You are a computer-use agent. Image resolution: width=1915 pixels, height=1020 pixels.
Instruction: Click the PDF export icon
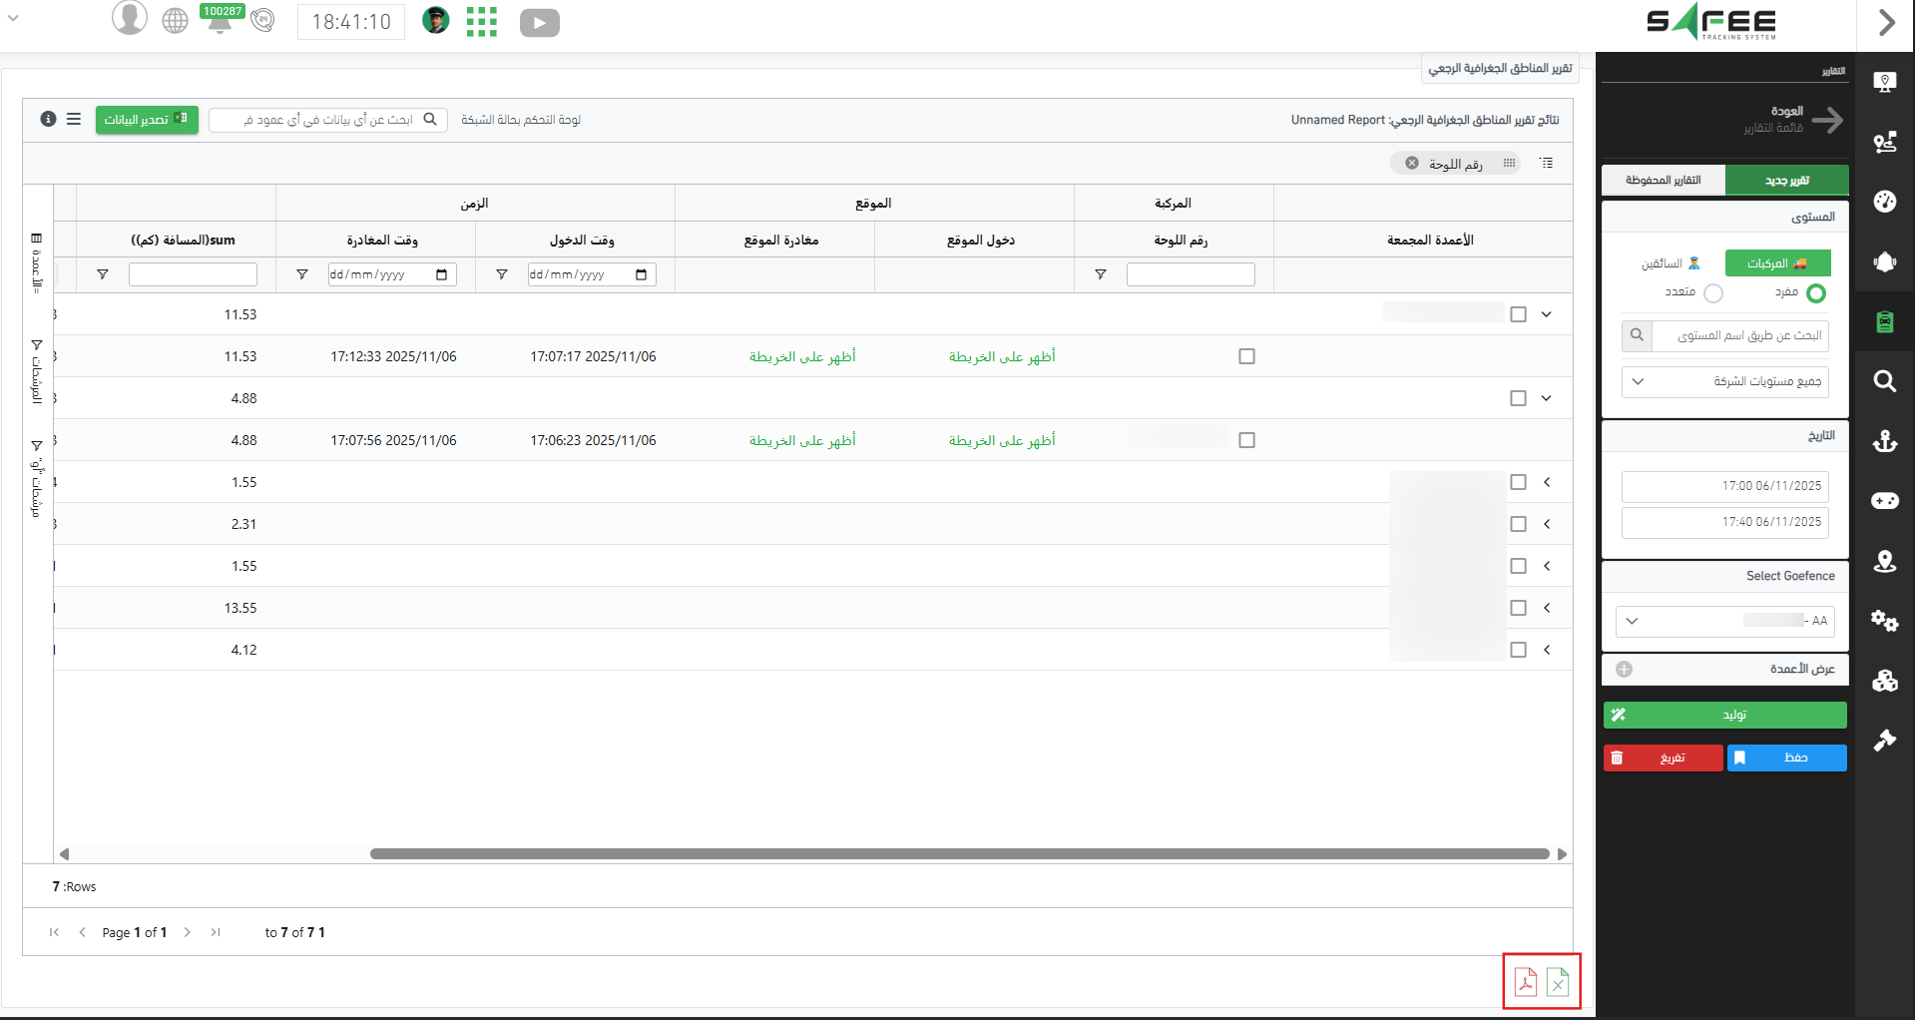1525,982
